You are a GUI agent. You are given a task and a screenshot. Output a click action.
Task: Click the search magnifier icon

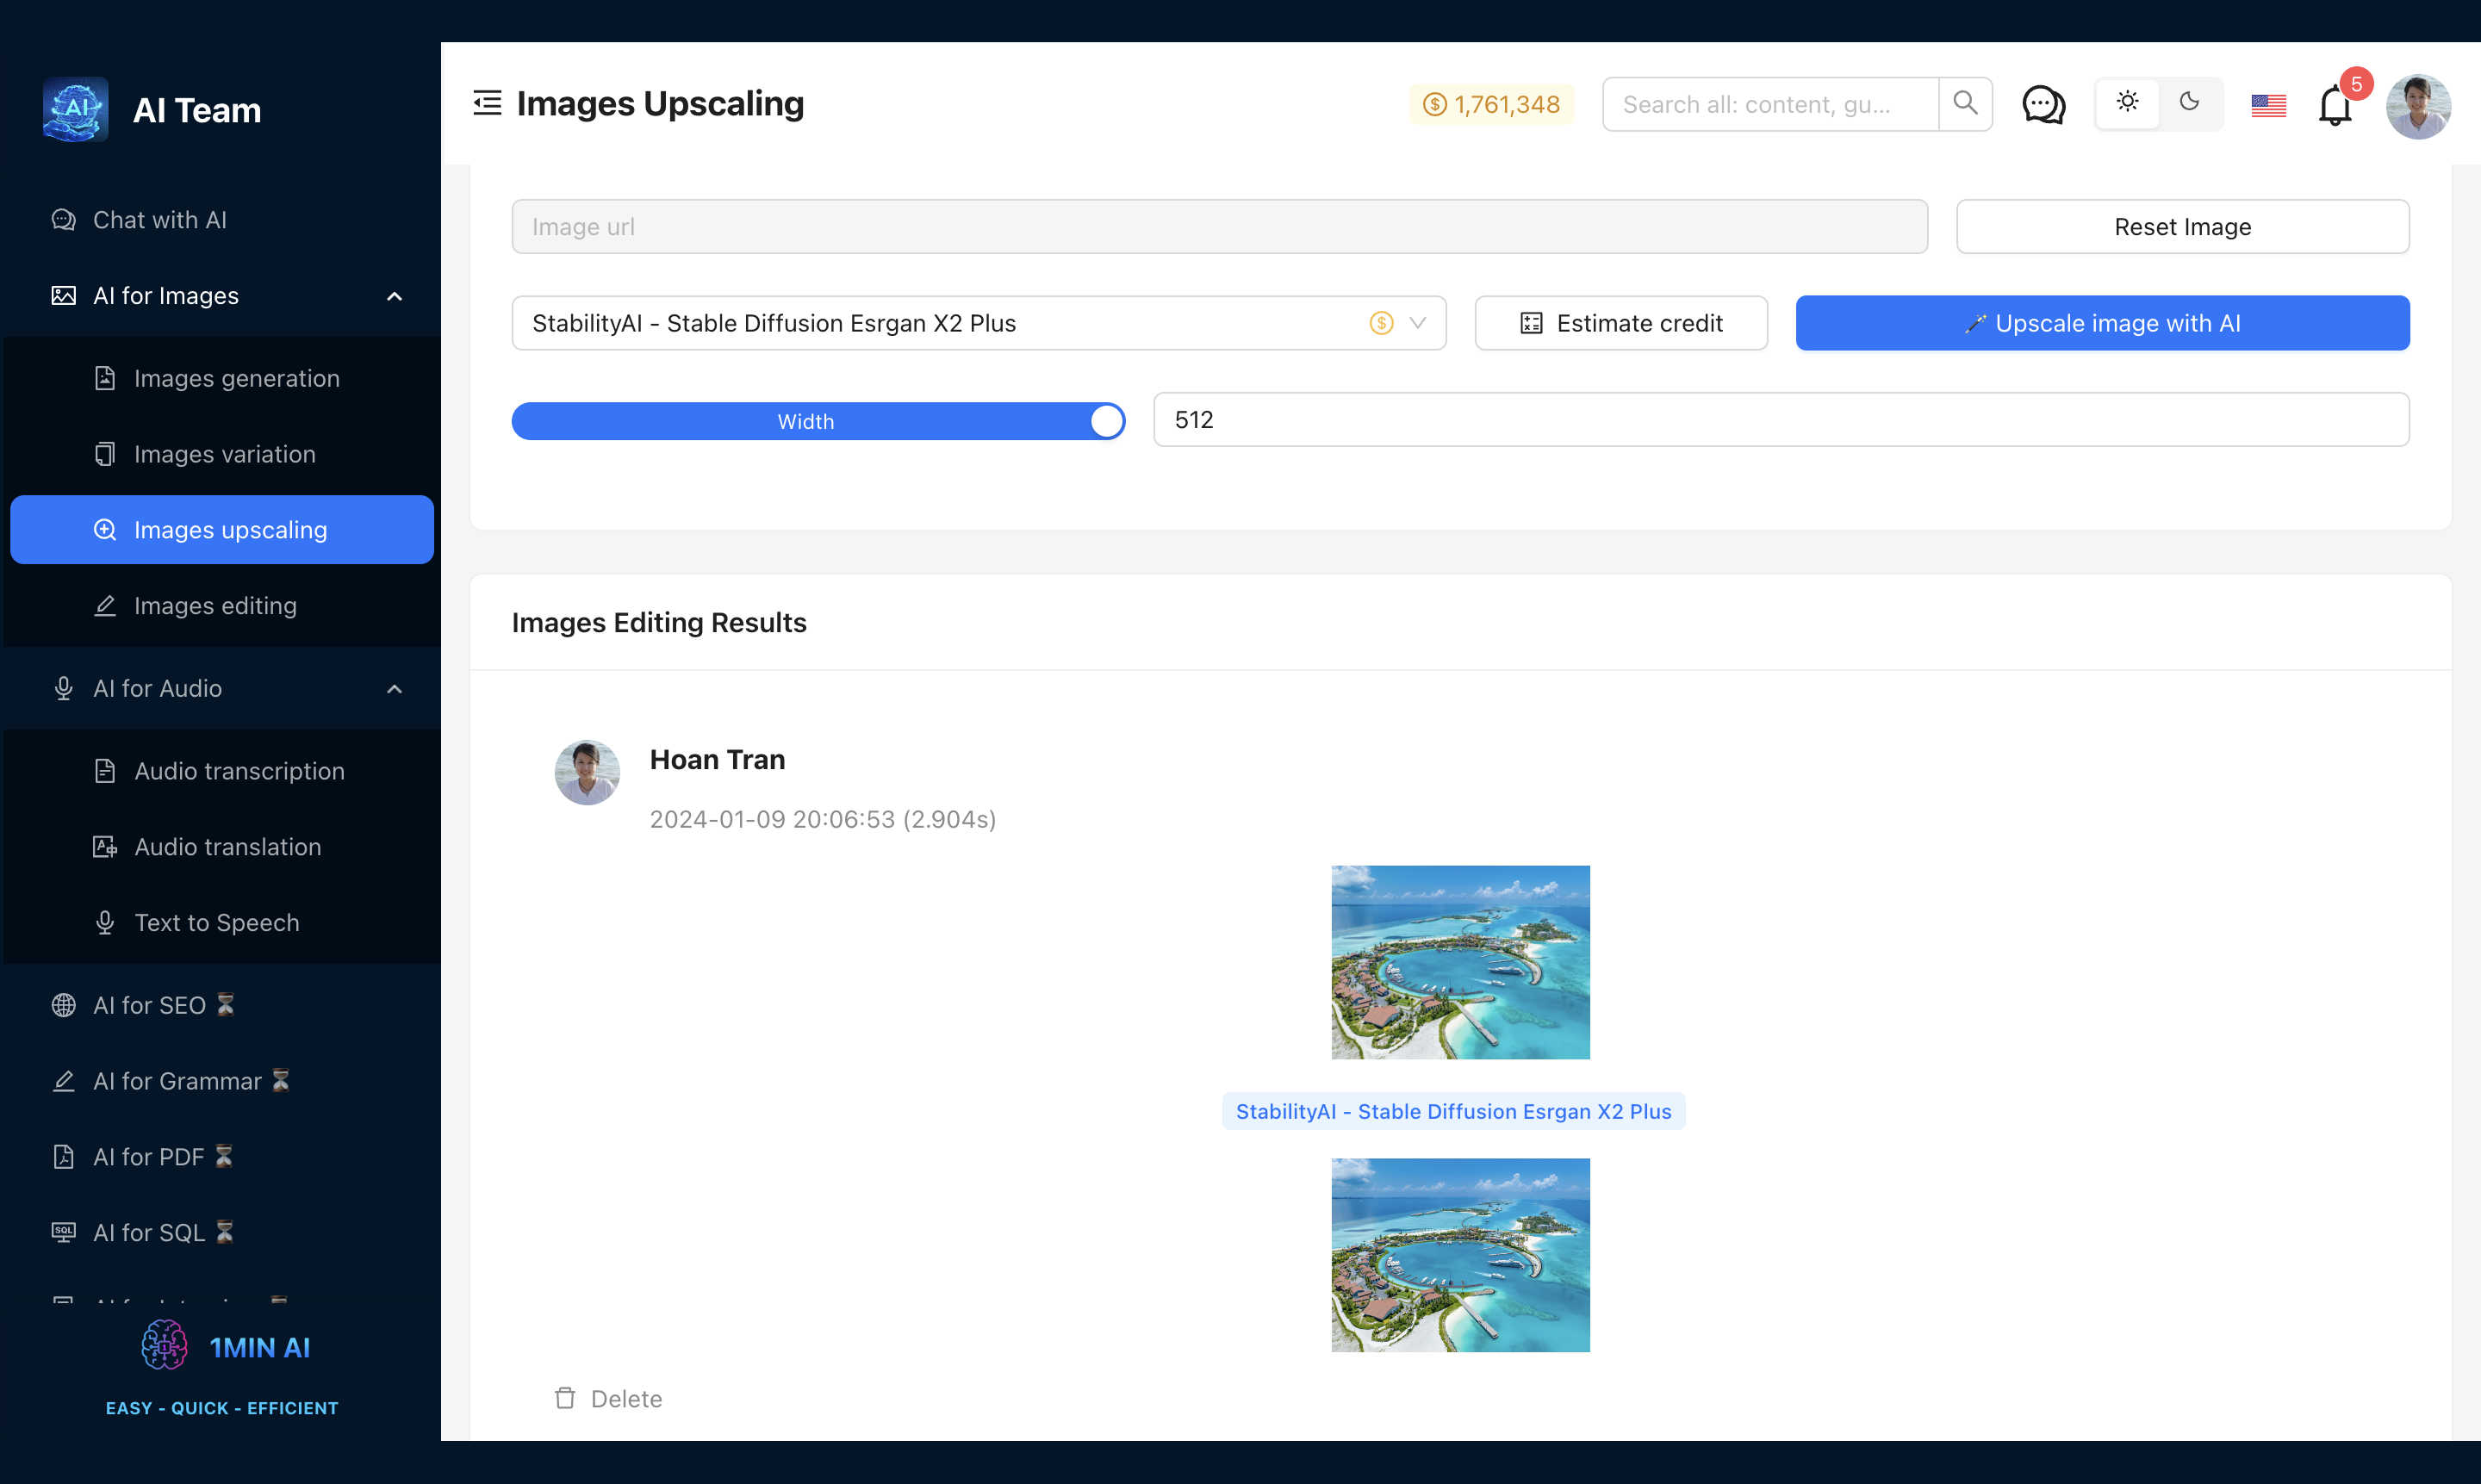click(x=1965, y=103)
